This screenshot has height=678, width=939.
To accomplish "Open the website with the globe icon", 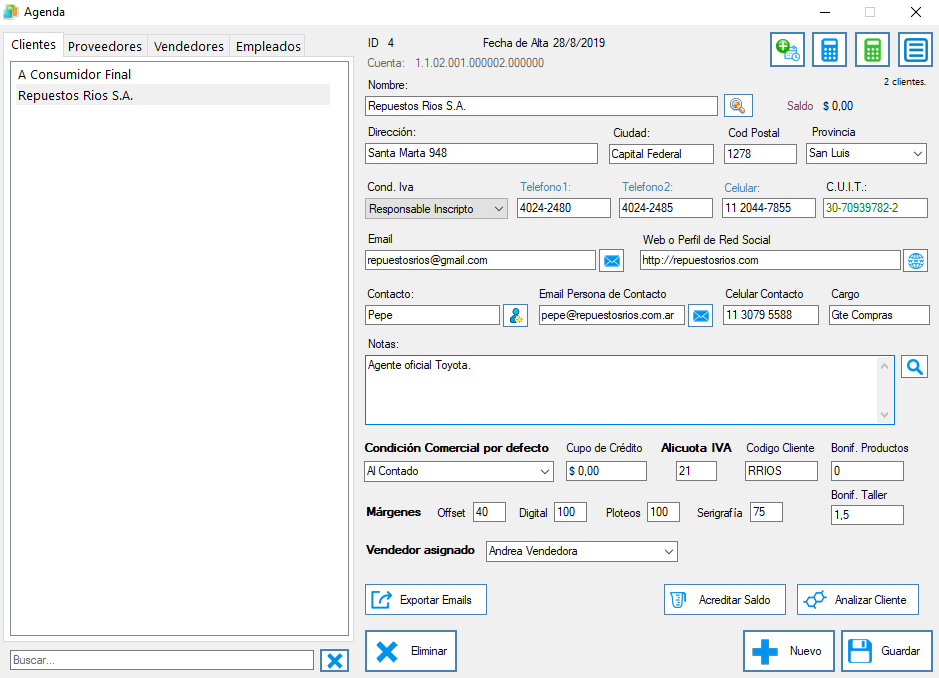I will [916, 261].
